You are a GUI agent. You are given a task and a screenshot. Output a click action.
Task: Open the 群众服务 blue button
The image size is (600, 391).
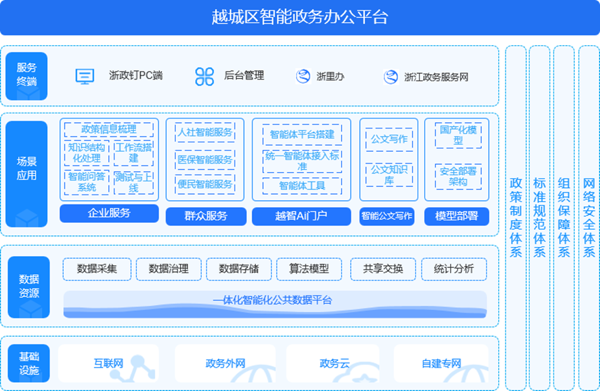coord(206,216)
